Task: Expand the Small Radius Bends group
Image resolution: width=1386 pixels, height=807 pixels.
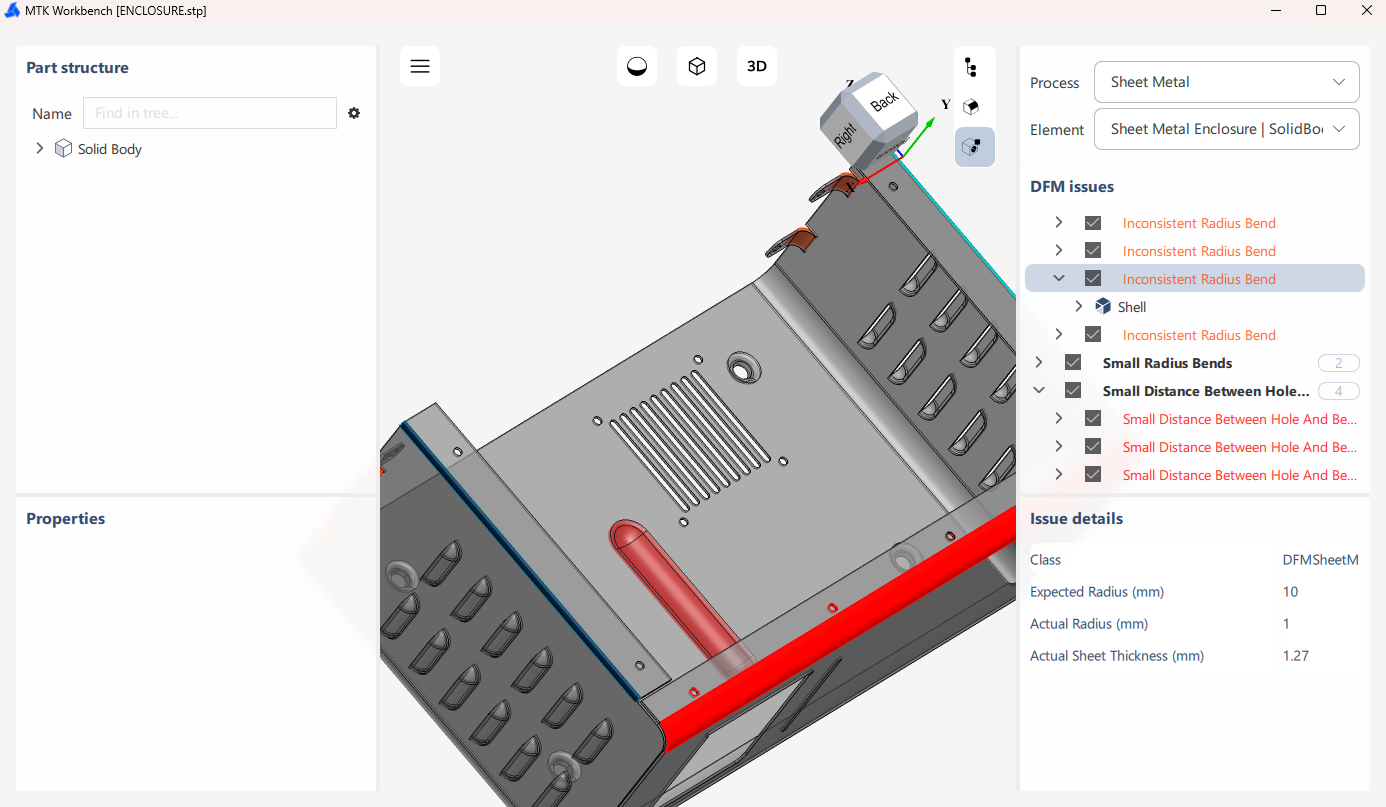Action: coord(1039,363)
